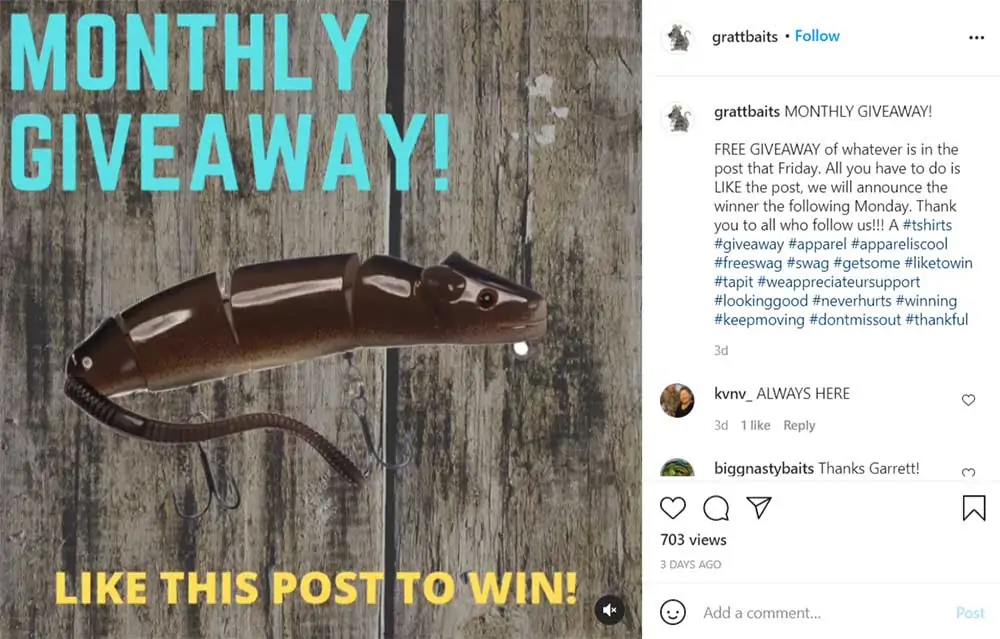Open the three-dot more options menu
Screen dimensions: 1000x639
click(976, 38)
